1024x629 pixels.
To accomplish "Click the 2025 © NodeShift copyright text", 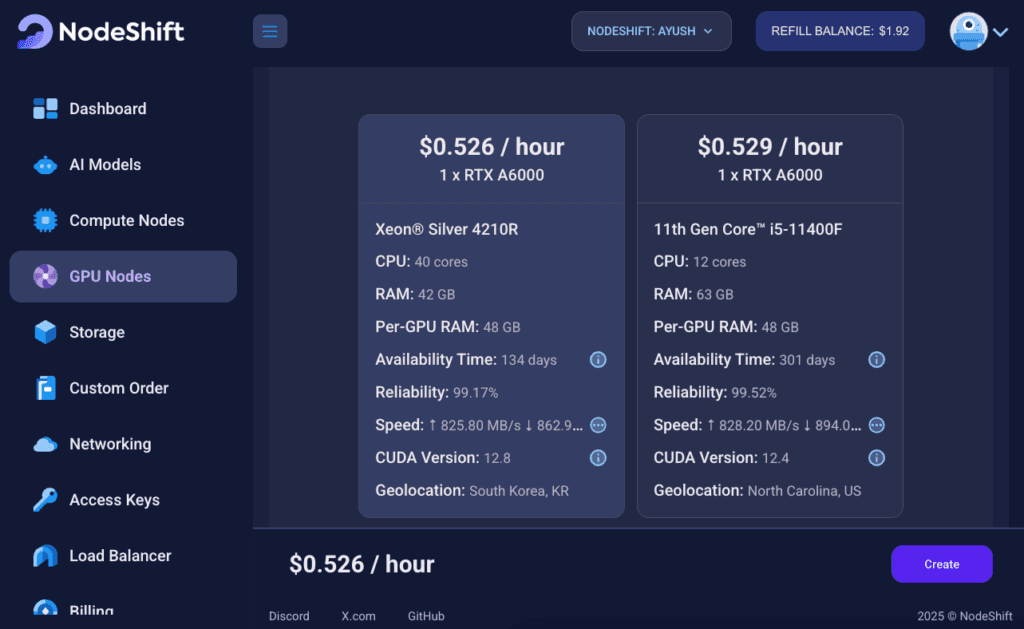I will click(x=965, y=616).
